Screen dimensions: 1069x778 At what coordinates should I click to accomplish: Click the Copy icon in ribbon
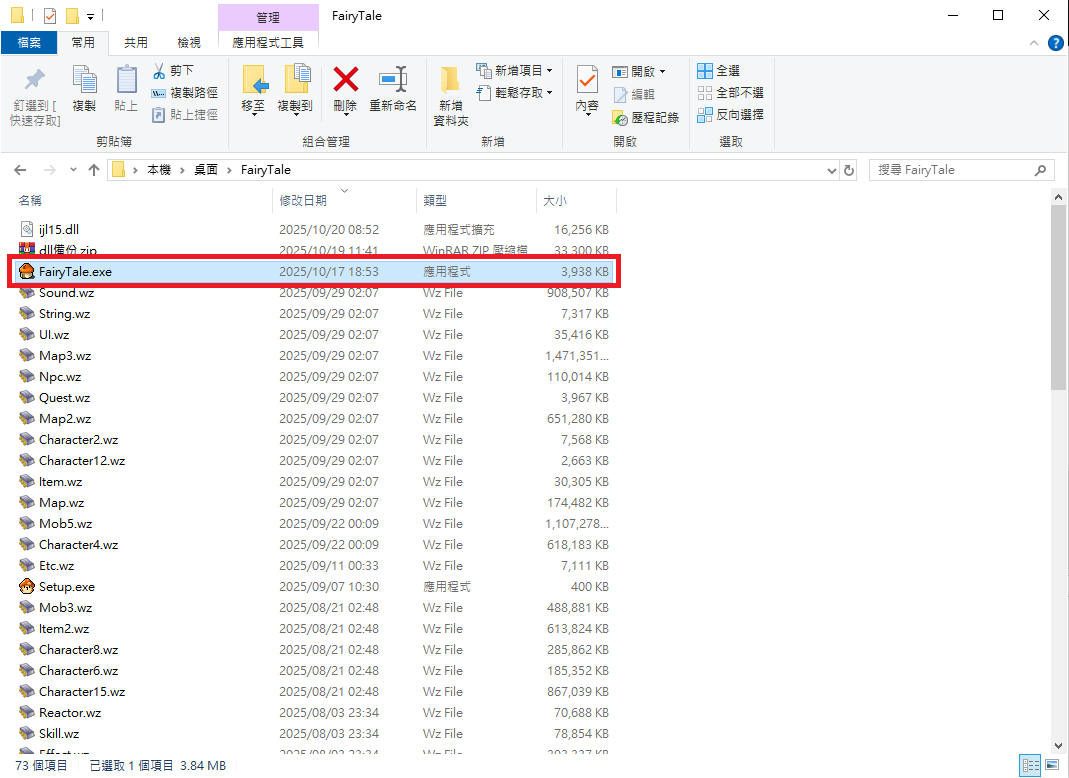tap(84, 81)
